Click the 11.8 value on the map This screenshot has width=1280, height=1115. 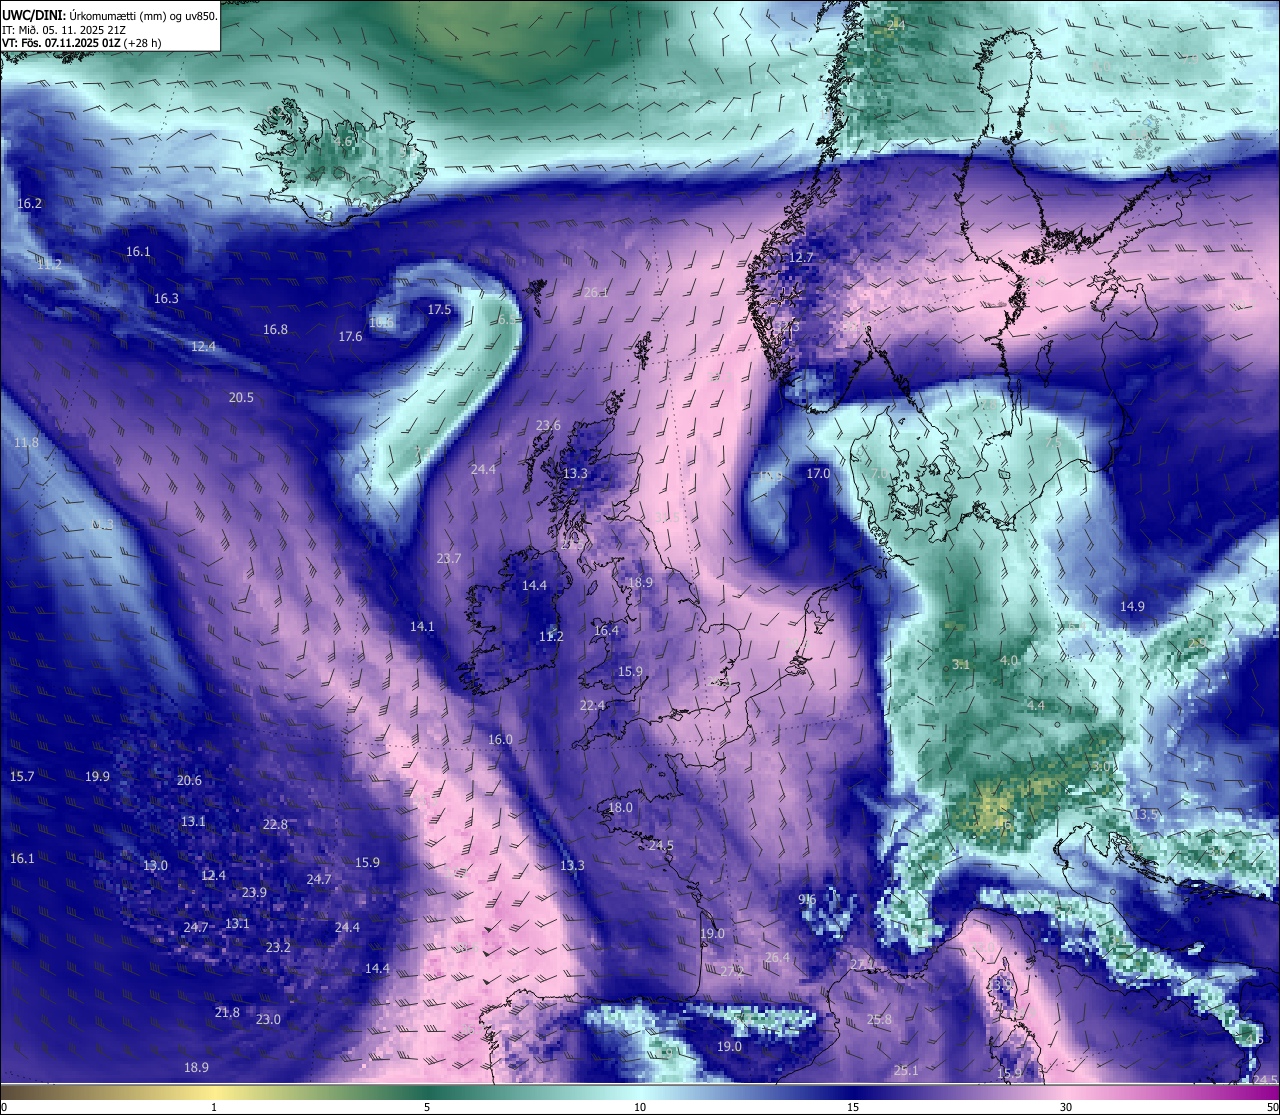click(x=26, y=442)
